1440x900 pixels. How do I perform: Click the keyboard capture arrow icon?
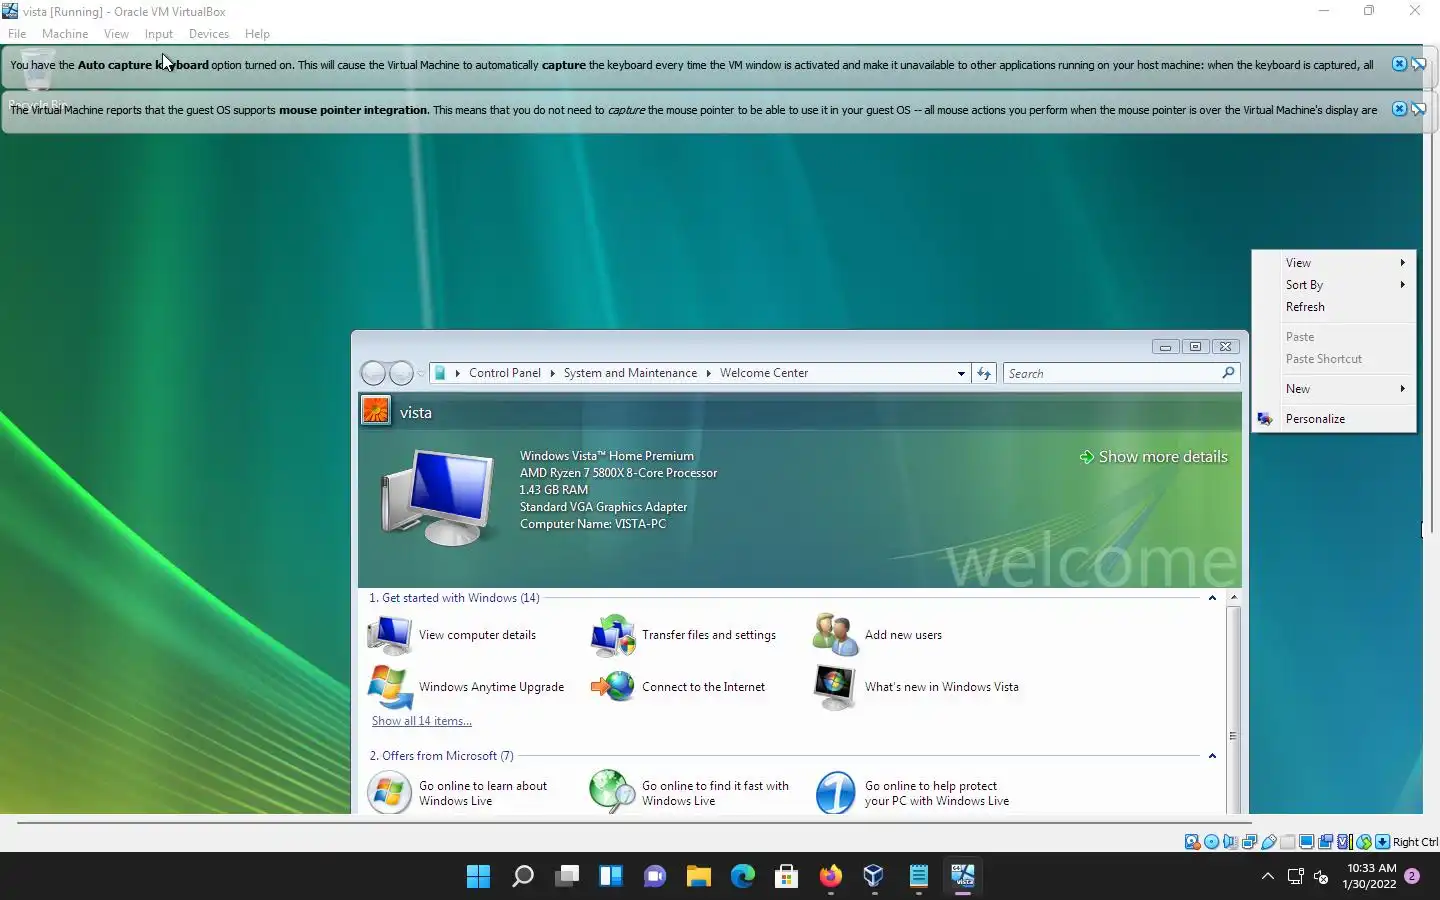click(1382, 842)
